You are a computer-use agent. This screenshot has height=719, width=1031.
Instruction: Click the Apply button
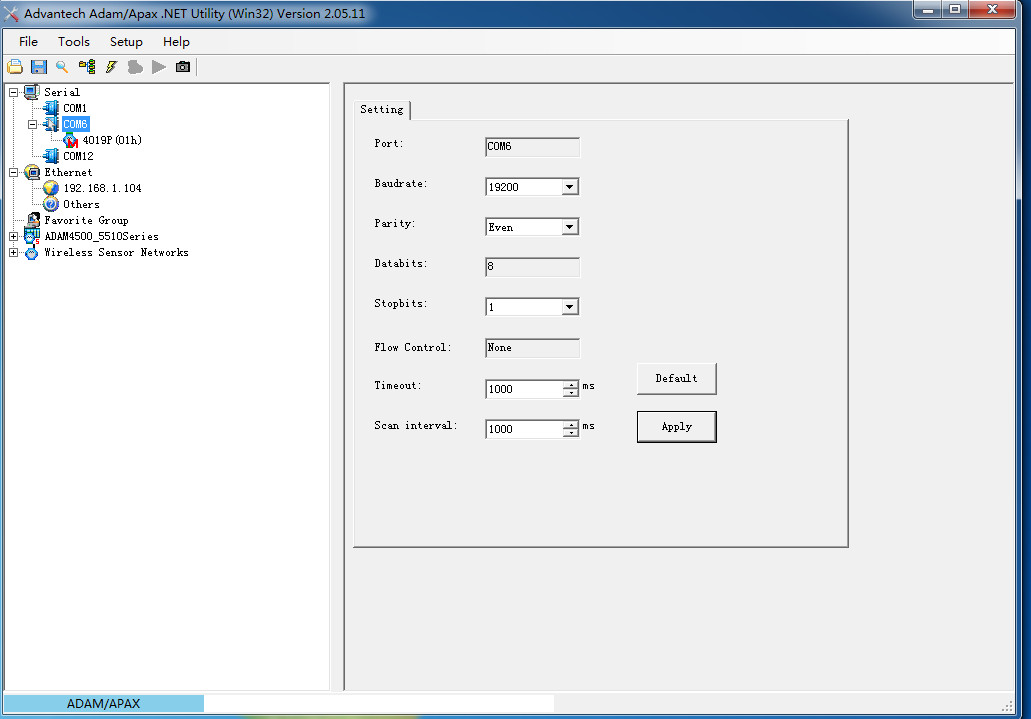[x=677, y=427]
